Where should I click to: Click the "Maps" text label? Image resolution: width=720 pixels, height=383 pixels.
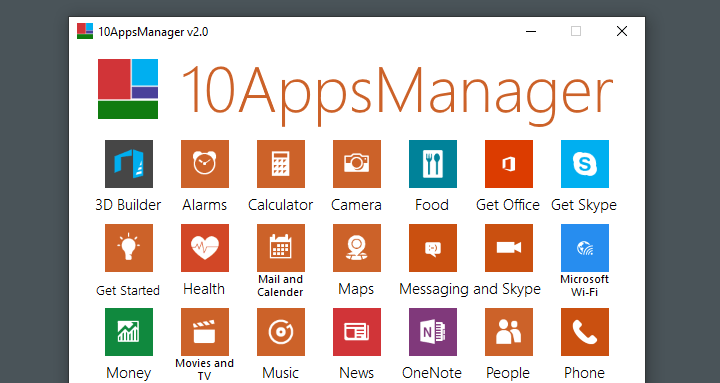[356, 289]
